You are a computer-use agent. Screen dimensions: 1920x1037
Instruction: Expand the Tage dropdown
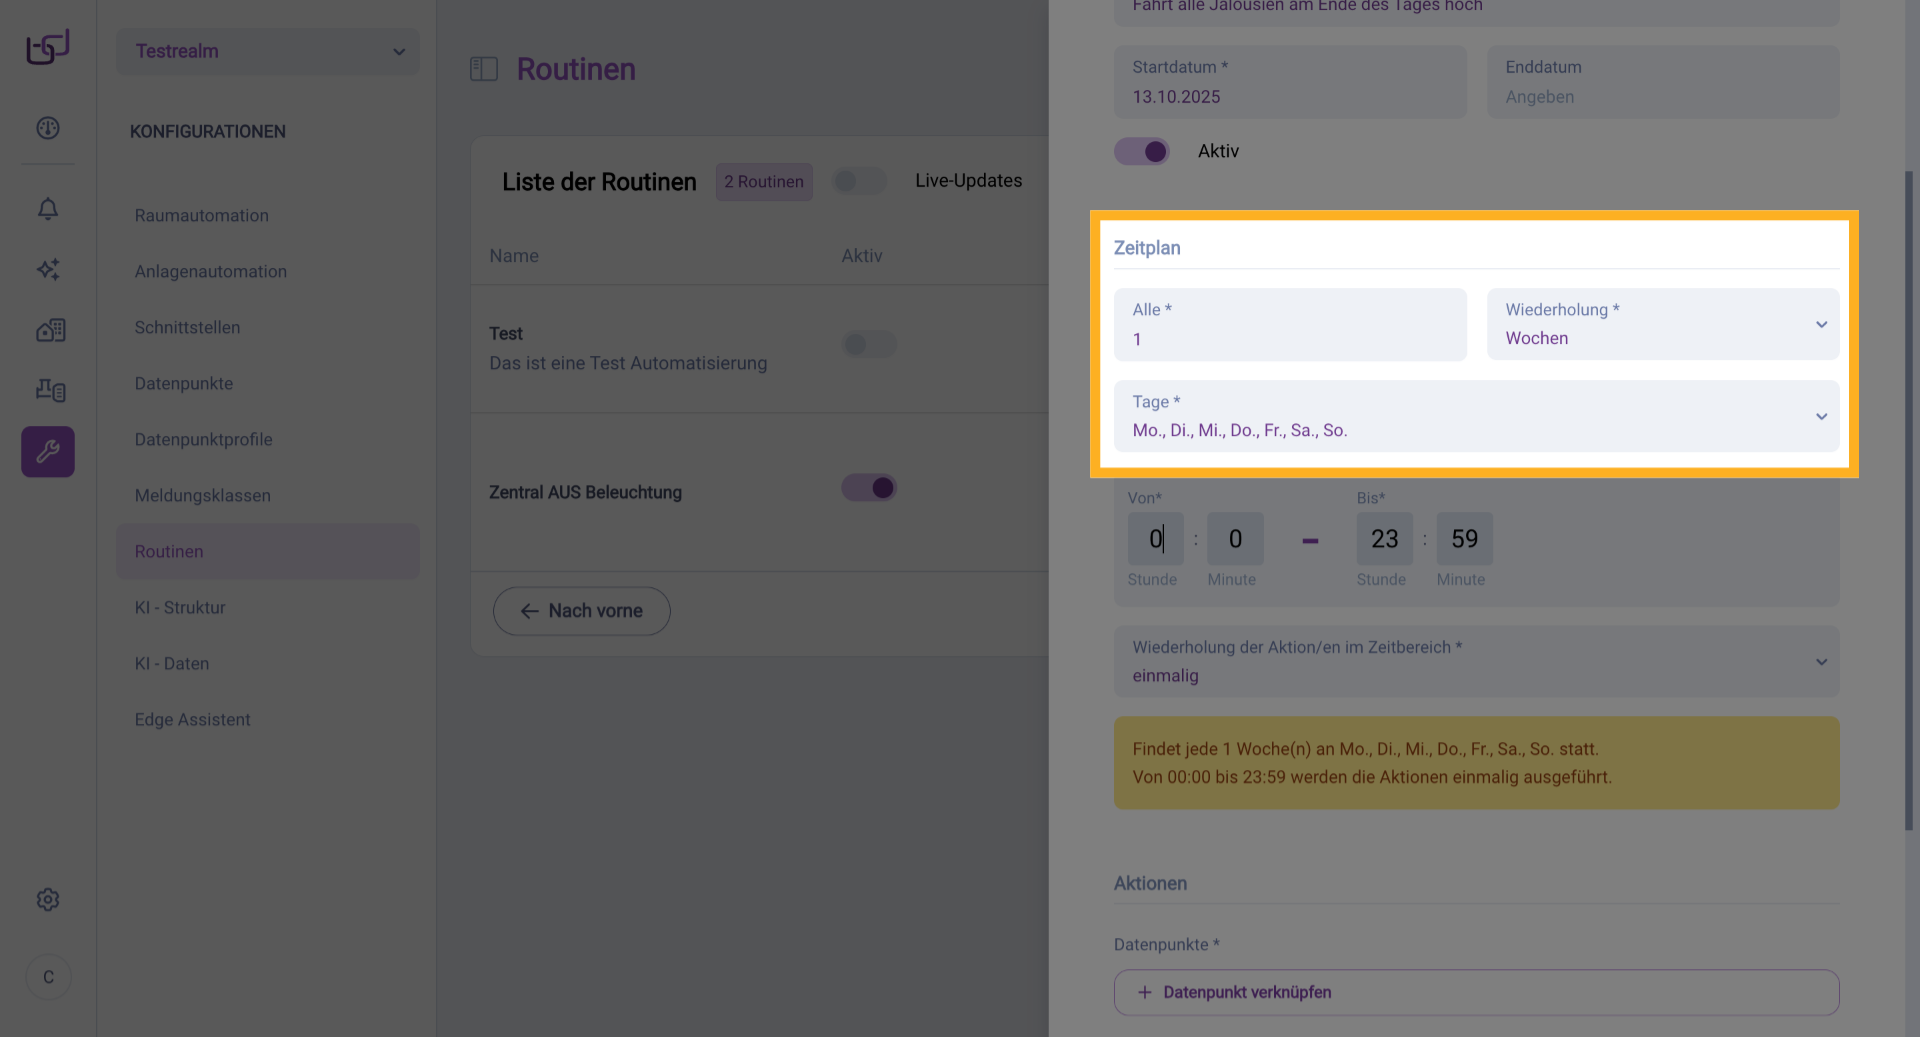pos(1476,416)
